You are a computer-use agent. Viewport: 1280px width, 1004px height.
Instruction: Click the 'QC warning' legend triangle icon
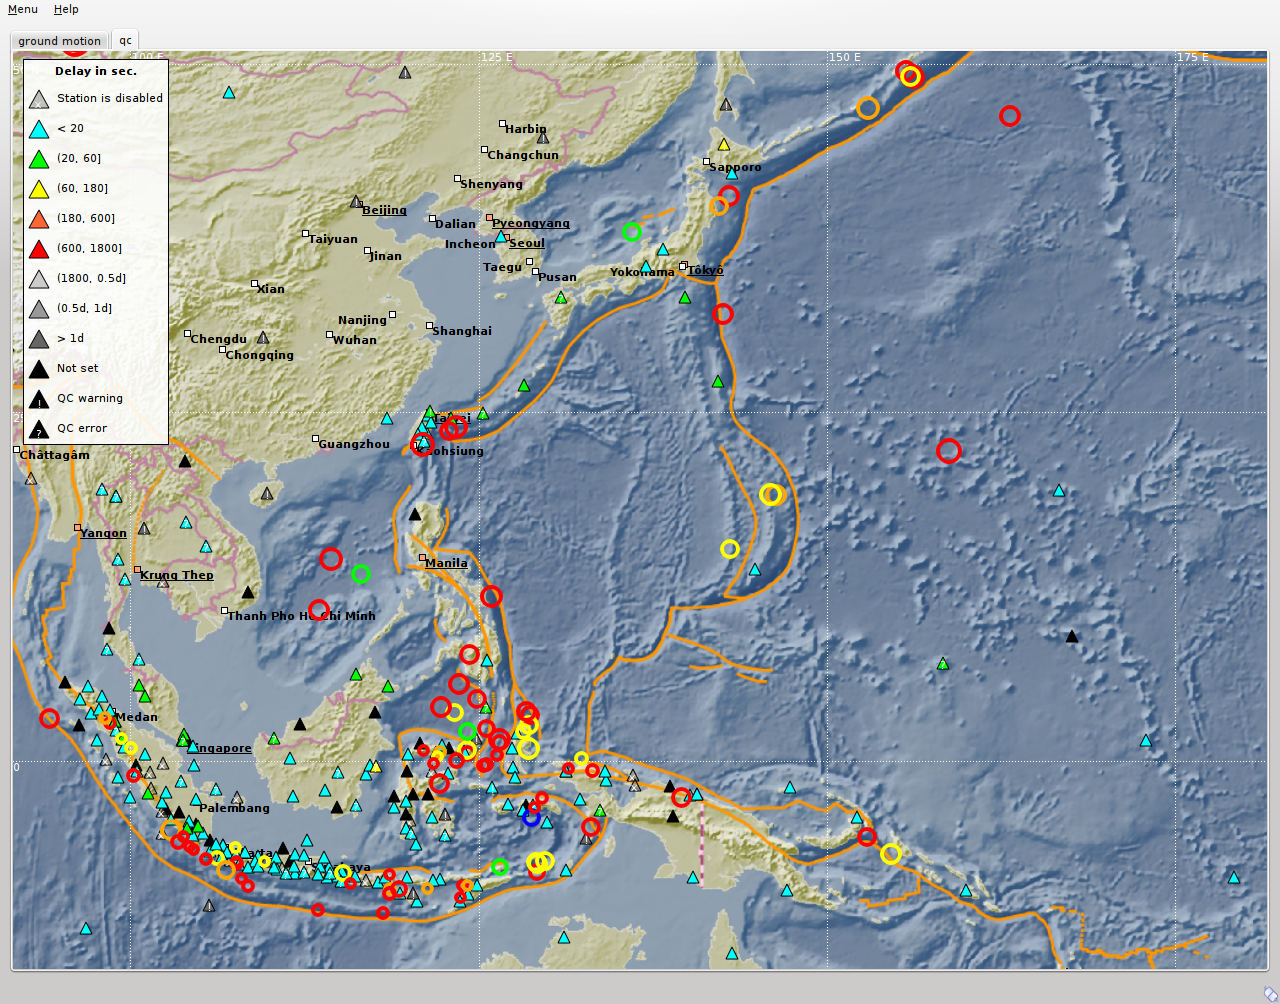tap(39, 399)
